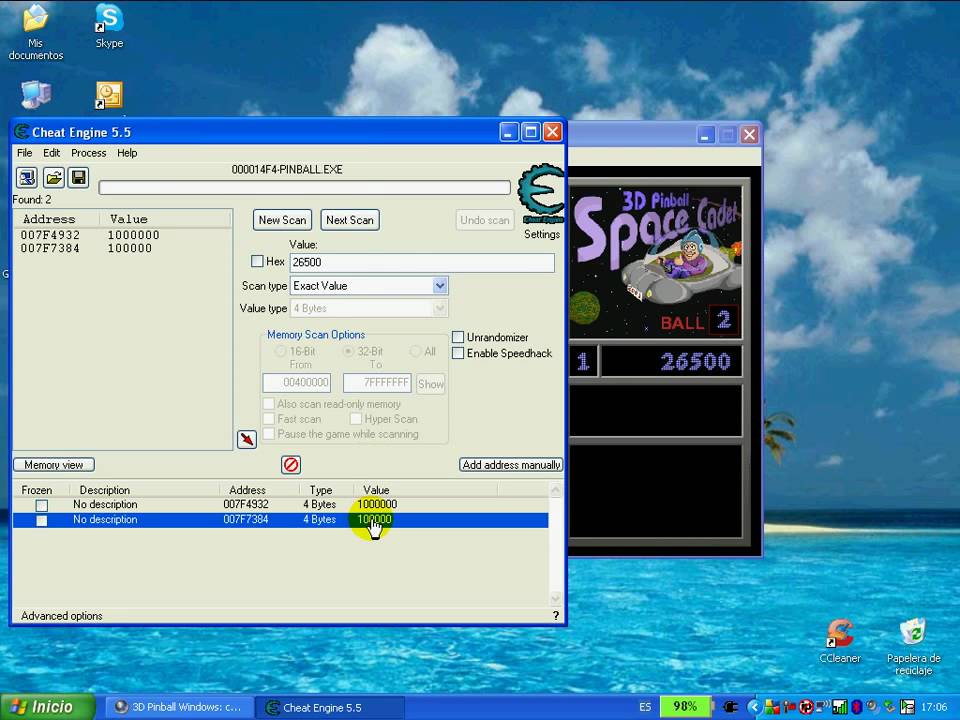Viewport: 960px width, 720px height.
Task: Open the Process menu
Action: [x=89, y=153]
